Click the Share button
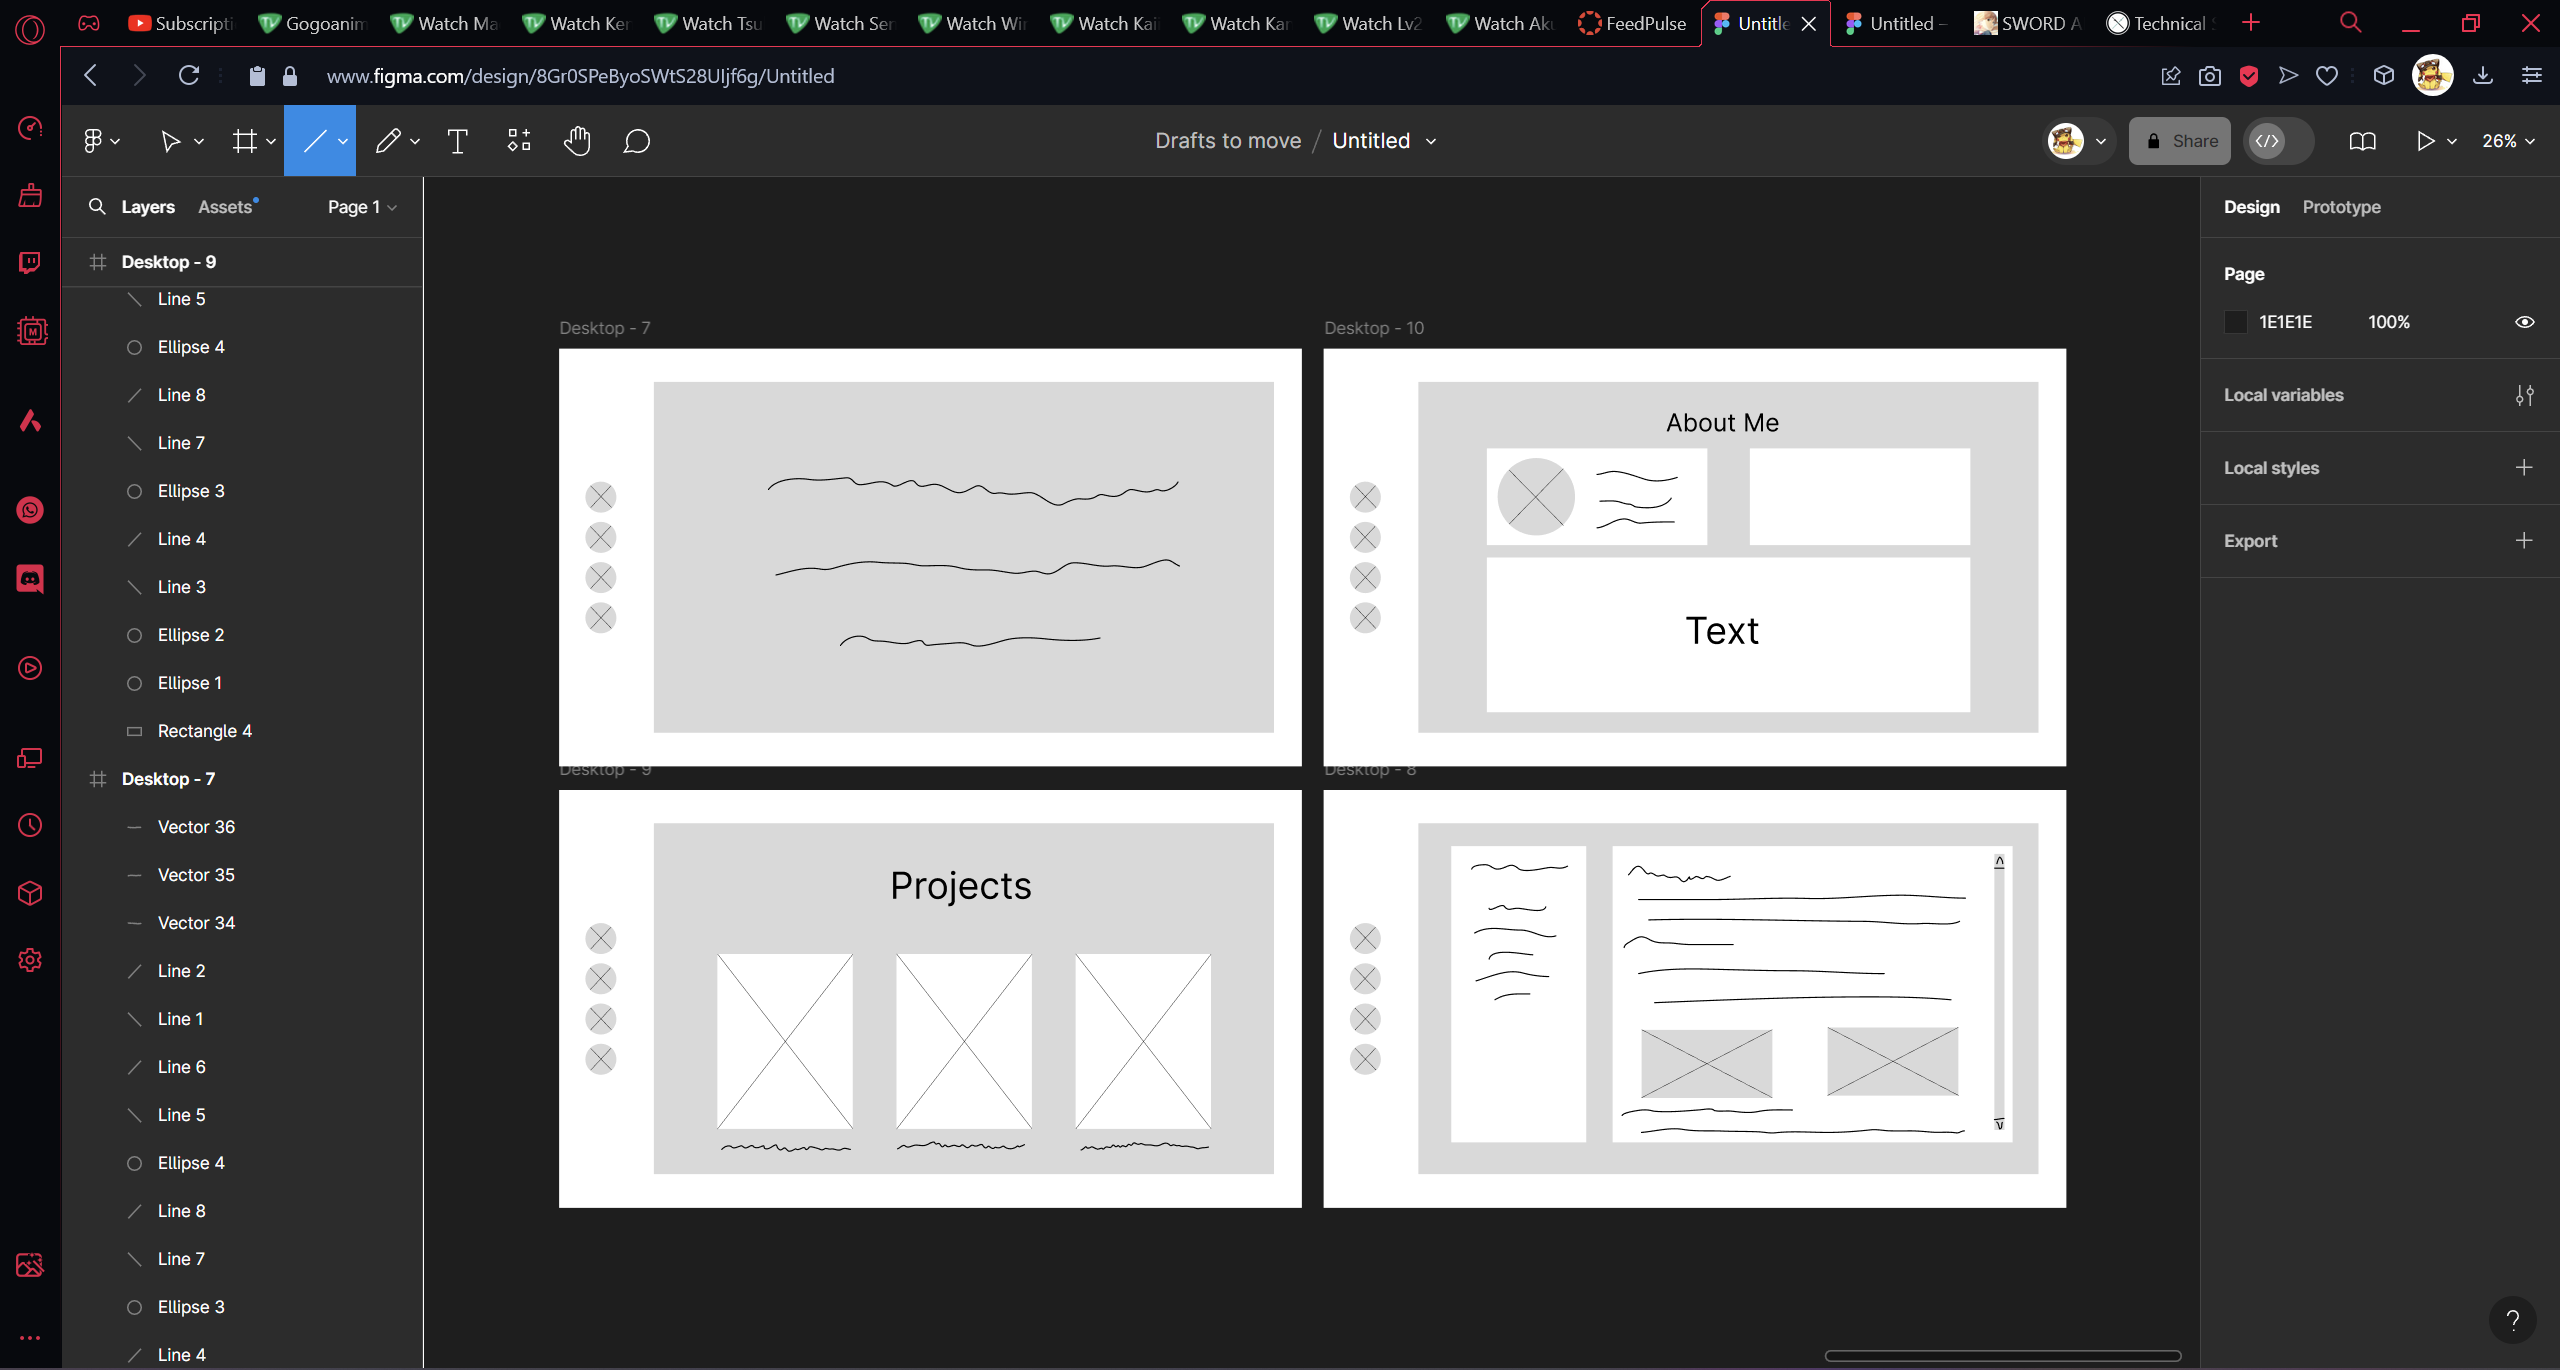The image size is (2560, 1370). pos(2180,141)
